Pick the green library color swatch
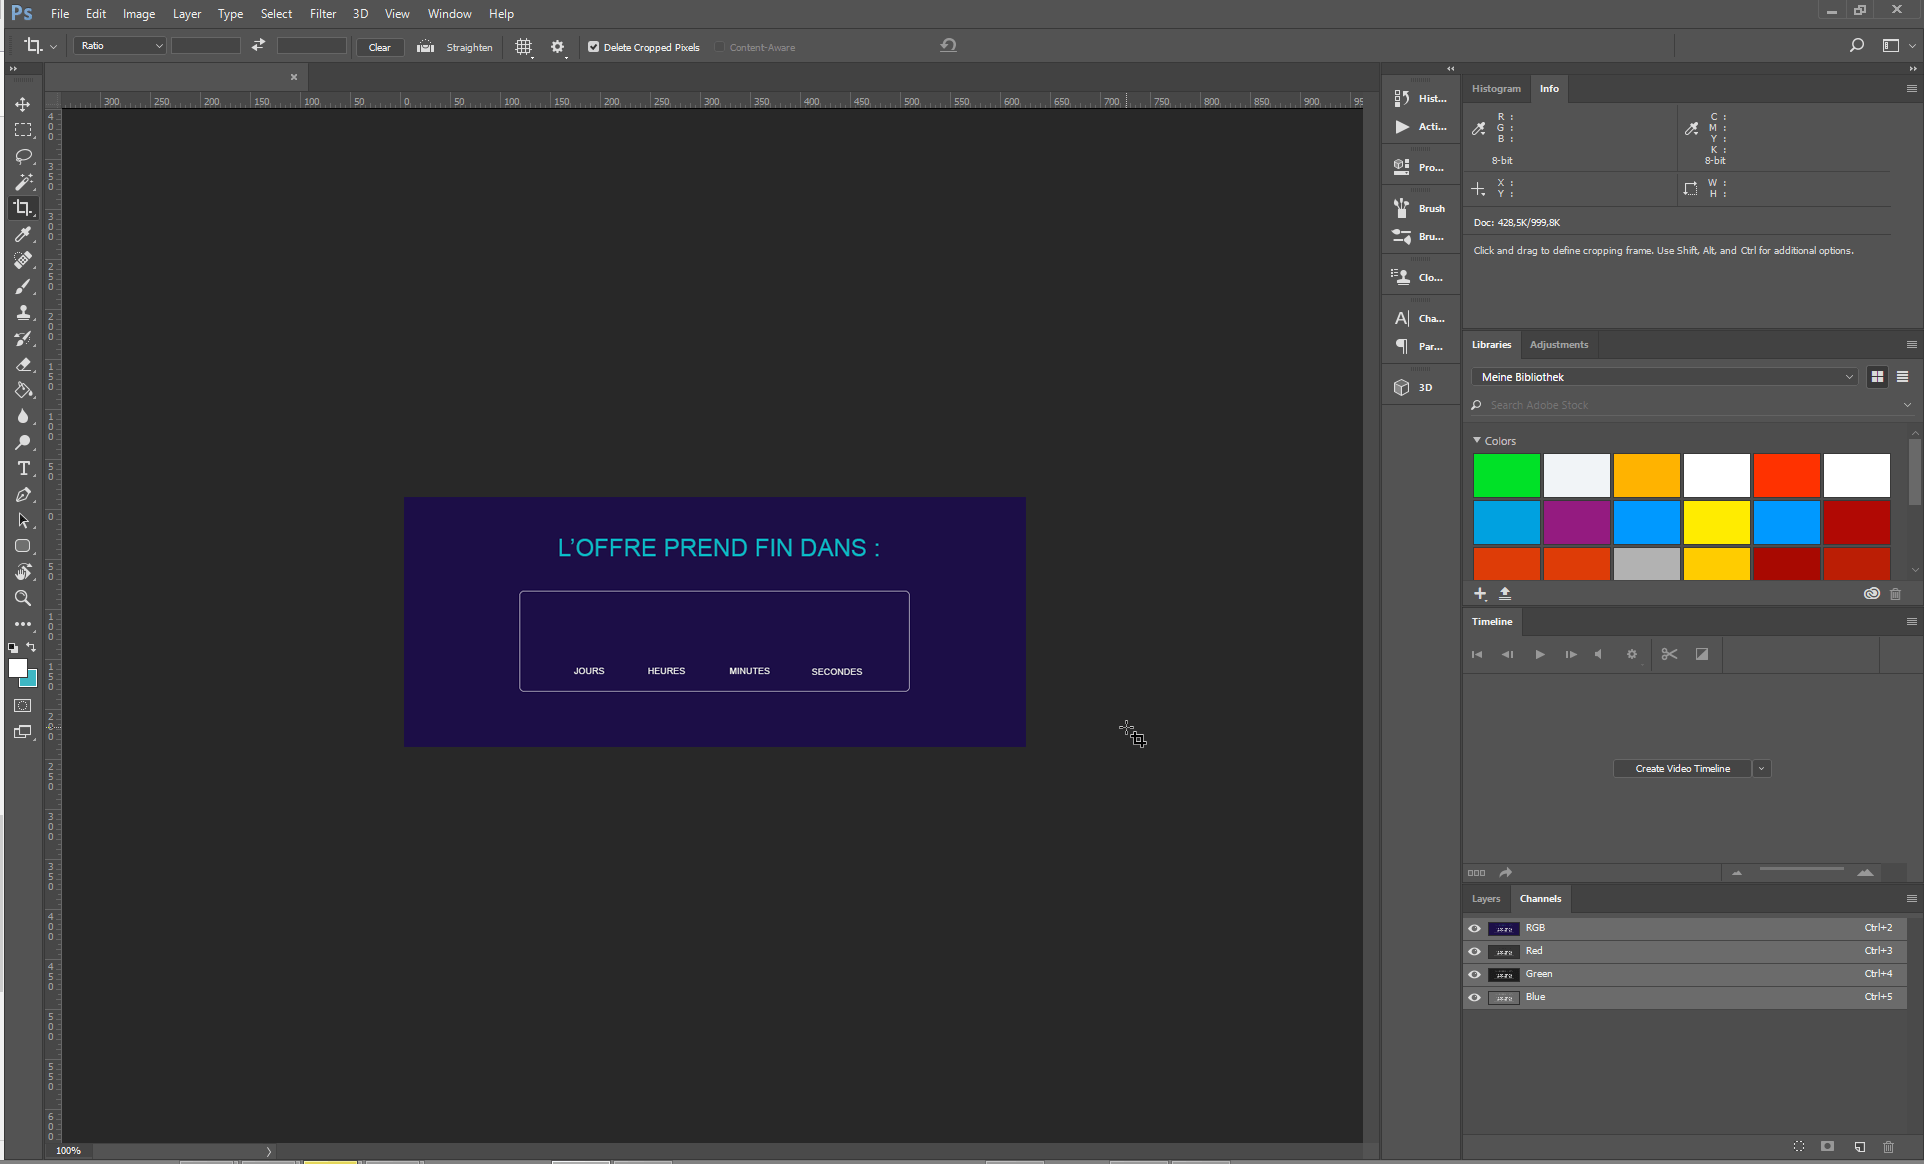 click(x=1506, y=476)
